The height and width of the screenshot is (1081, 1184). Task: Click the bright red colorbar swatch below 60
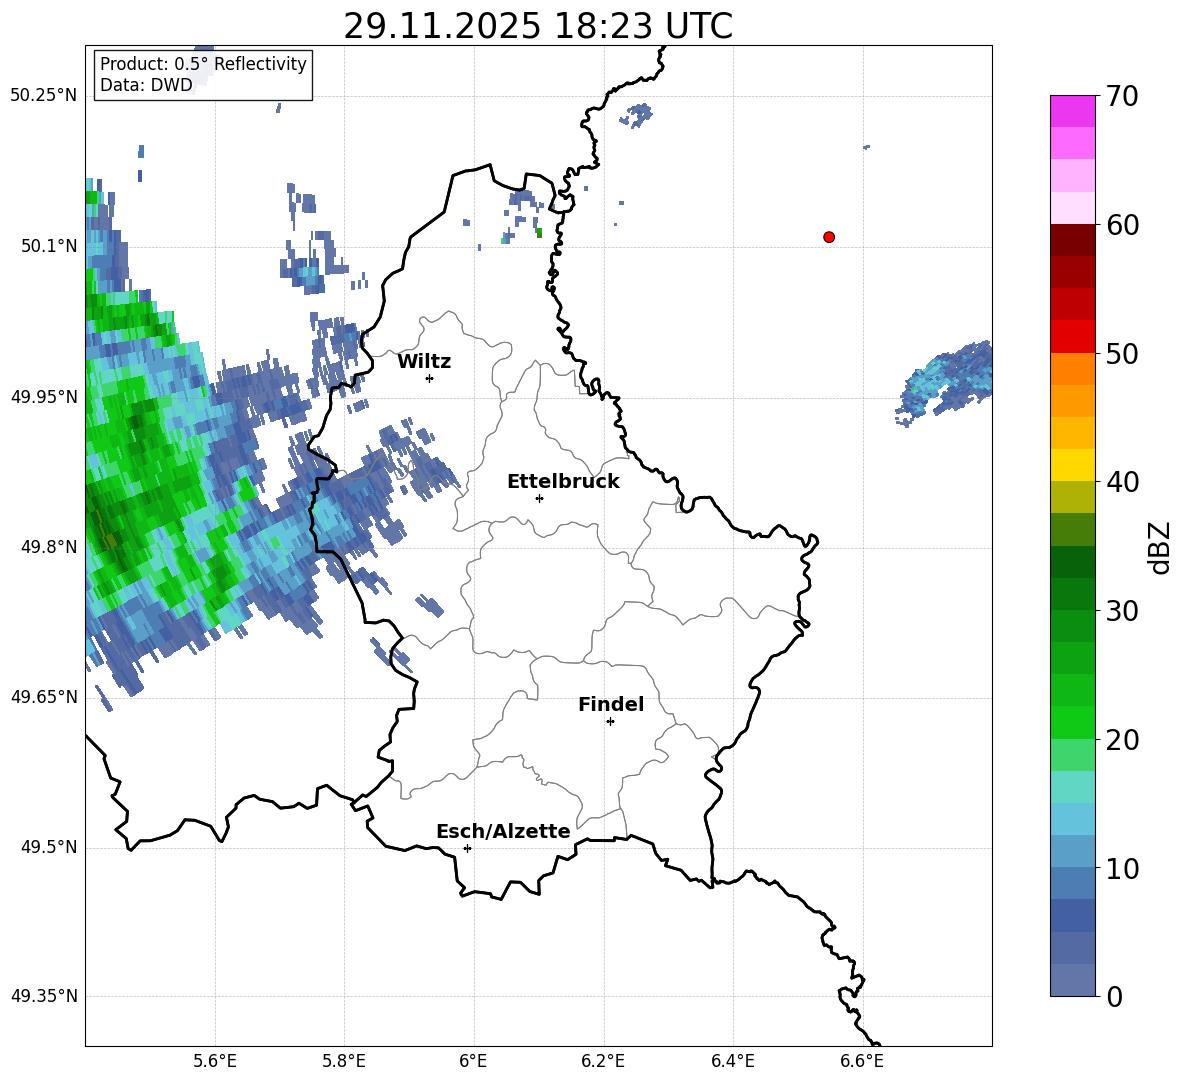(1073, 337)
